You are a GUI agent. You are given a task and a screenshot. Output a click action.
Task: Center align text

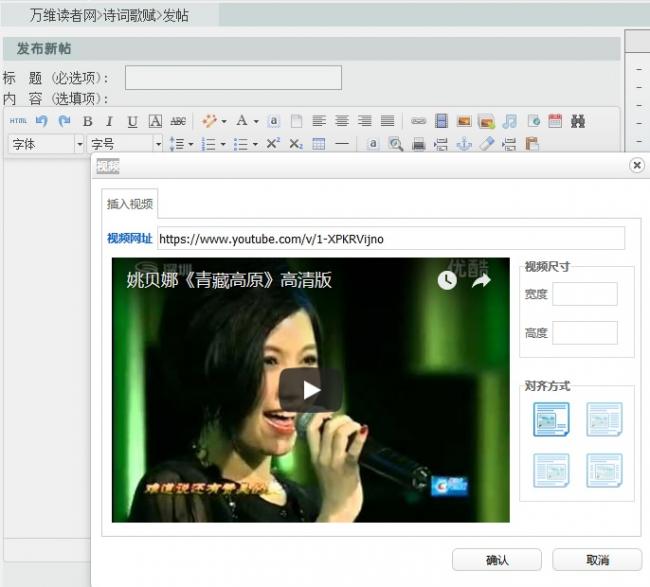[x=342, y=121]
